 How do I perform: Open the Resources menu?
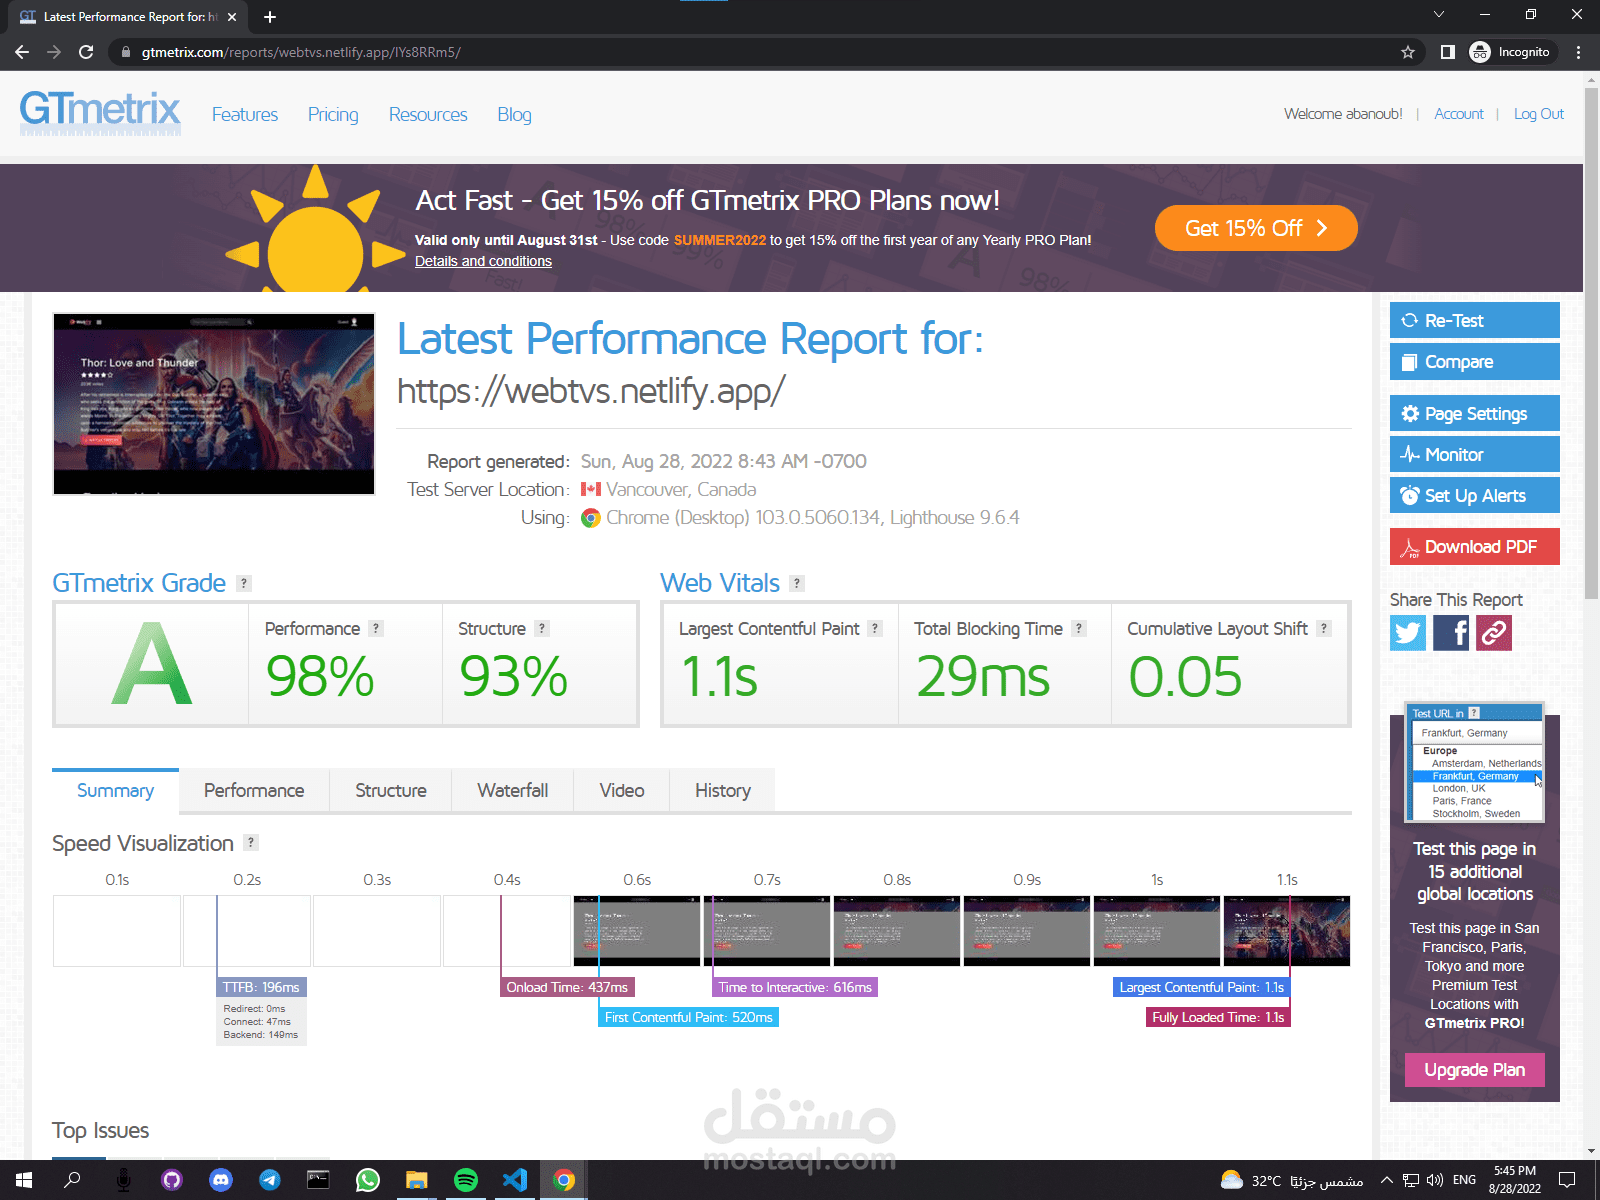point(428,115)
